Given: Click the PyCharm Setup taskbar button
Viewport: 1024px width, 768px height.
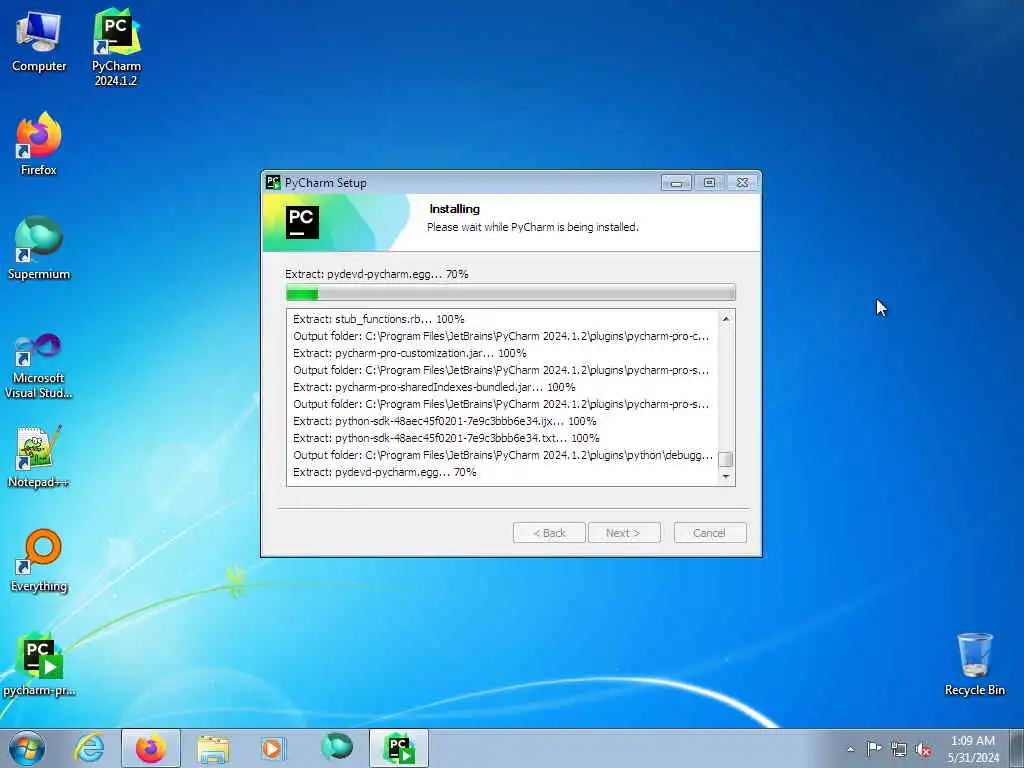Looking at the screenshot, I should [x=399, y=748].
